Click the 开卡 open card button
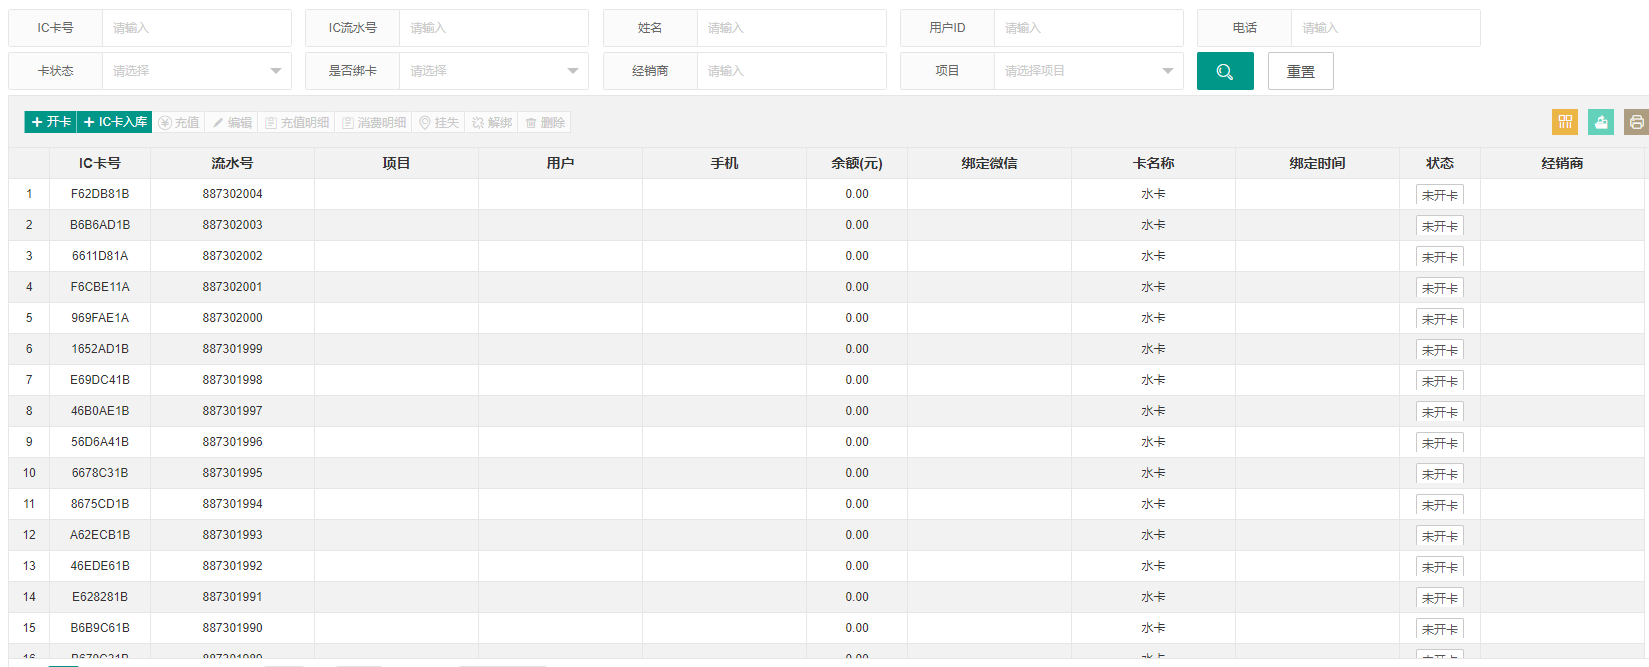 tap(50, 122)
